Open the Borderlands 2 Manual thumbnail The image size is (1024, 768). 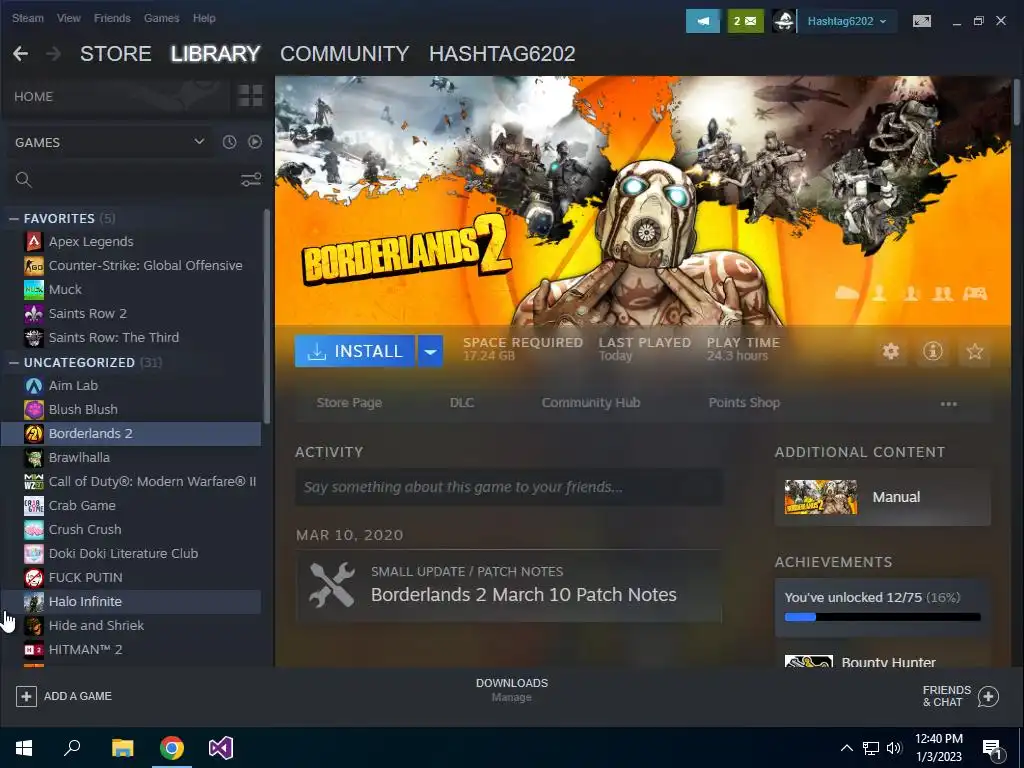click(821, 497)
